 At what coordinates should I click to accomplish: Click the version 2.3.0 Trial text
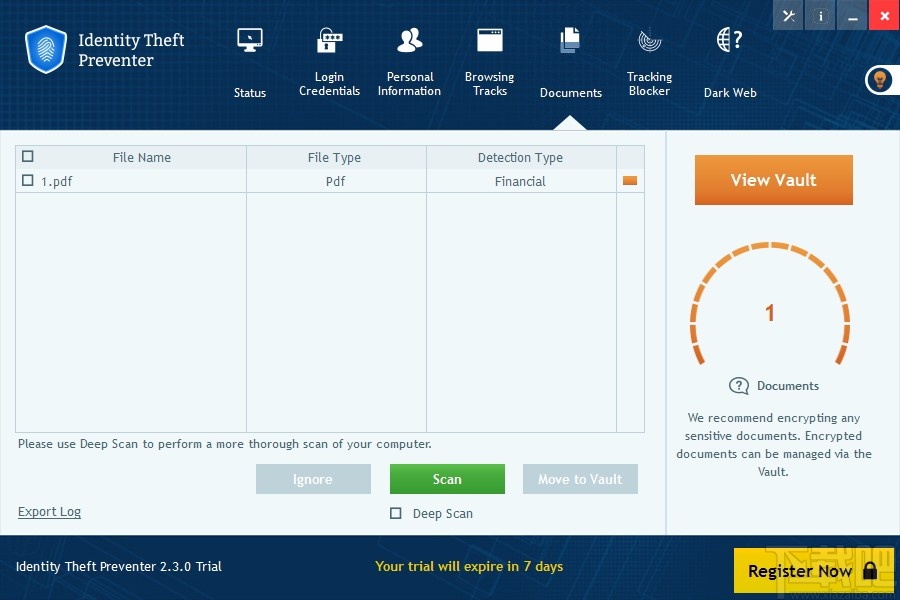118,566
